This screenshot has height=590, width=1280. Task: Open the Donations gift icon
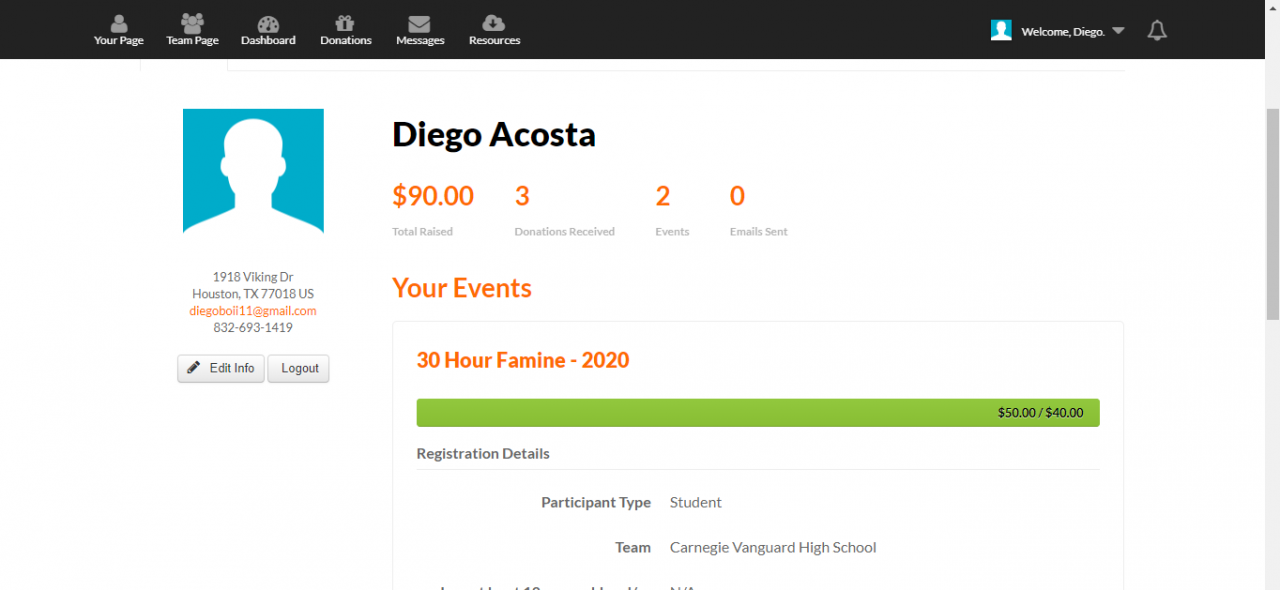[x=345, y=24]
